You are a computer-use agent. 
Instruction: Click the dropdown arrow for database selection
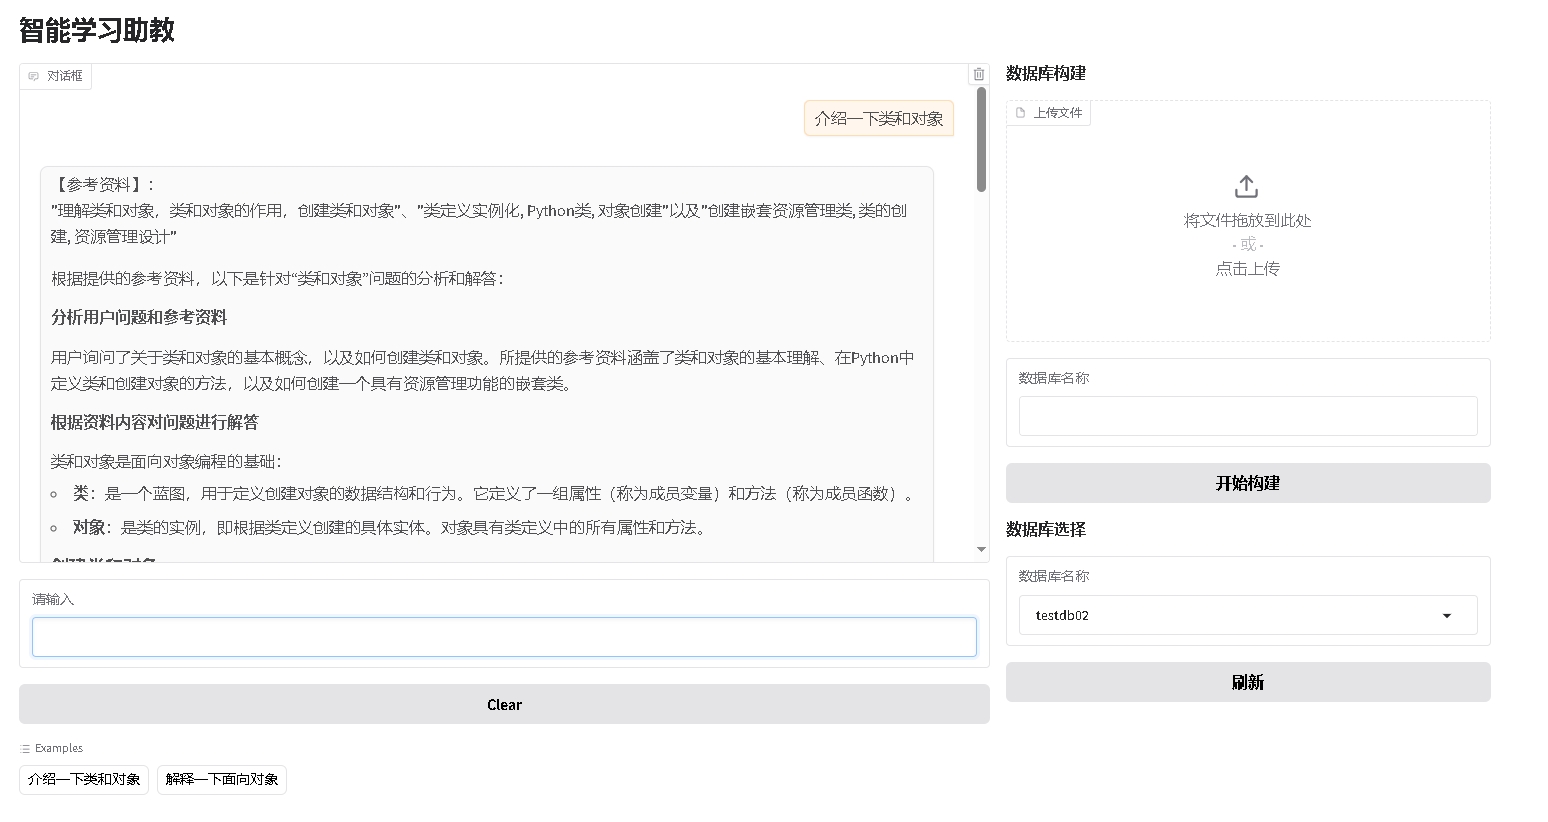point(1446,616)
